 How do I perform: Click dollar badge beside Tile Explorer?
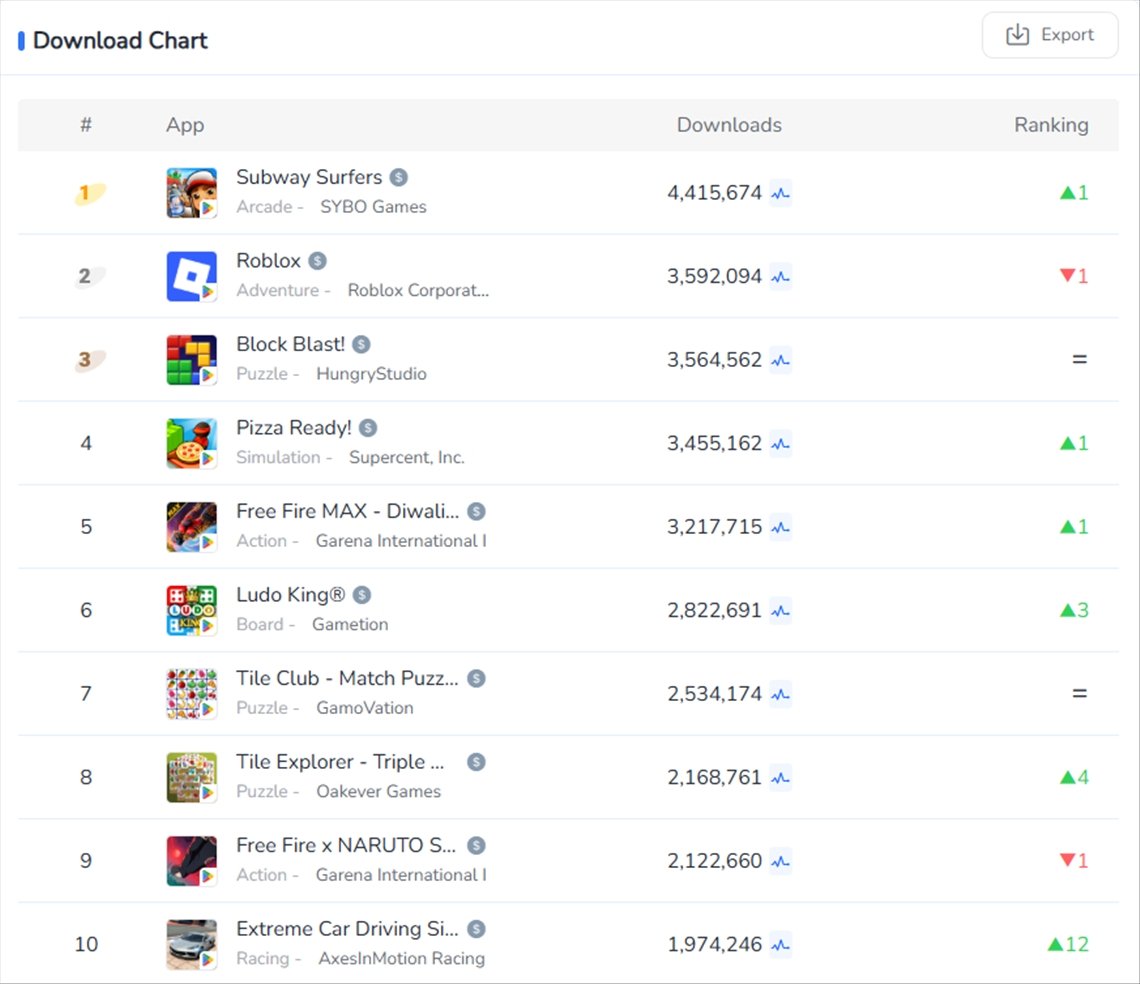[476, 762]
